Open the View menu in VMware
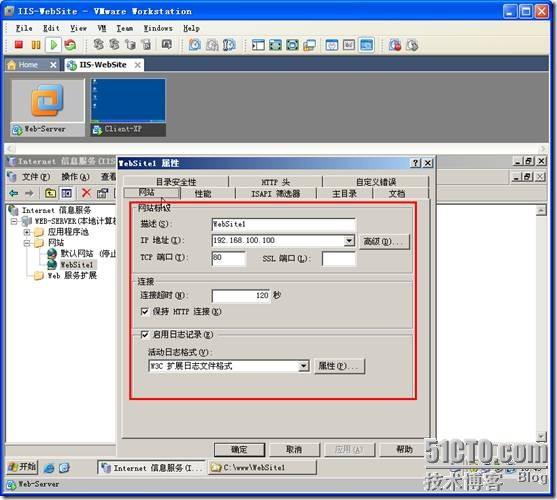This screenshot has width=557, height=500. pyautogui.click(x=78, y=28)
